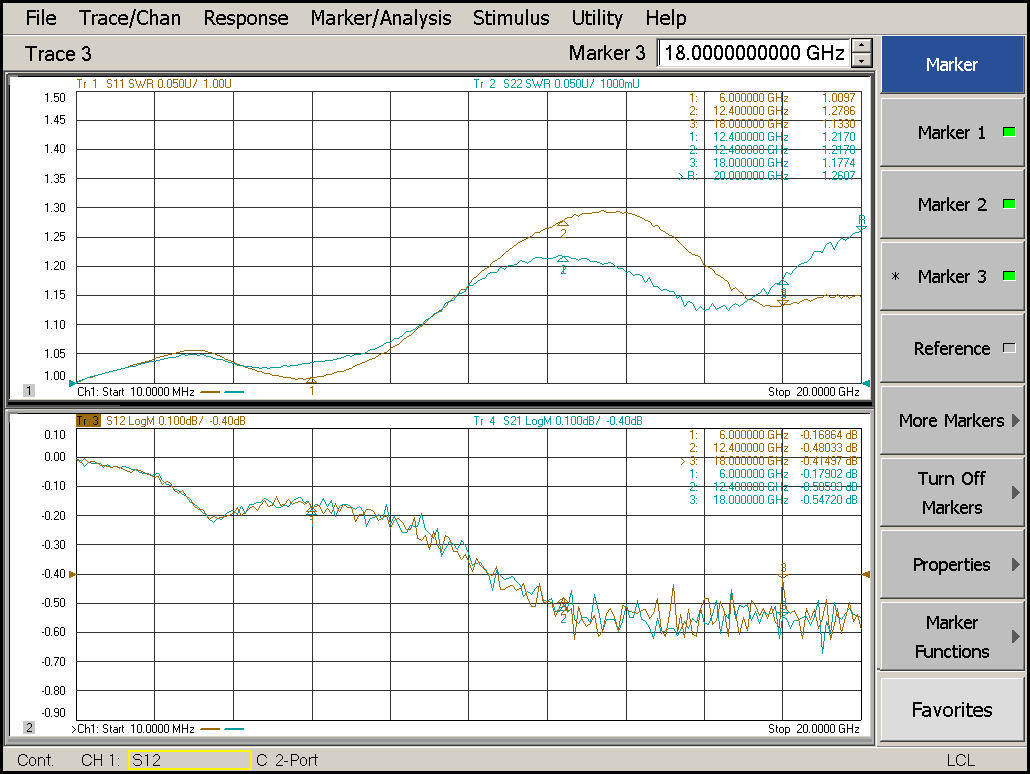Open the Marker/Analysis menu
The height and width of the screenshot is (774, 1030).
pos(380,18)
